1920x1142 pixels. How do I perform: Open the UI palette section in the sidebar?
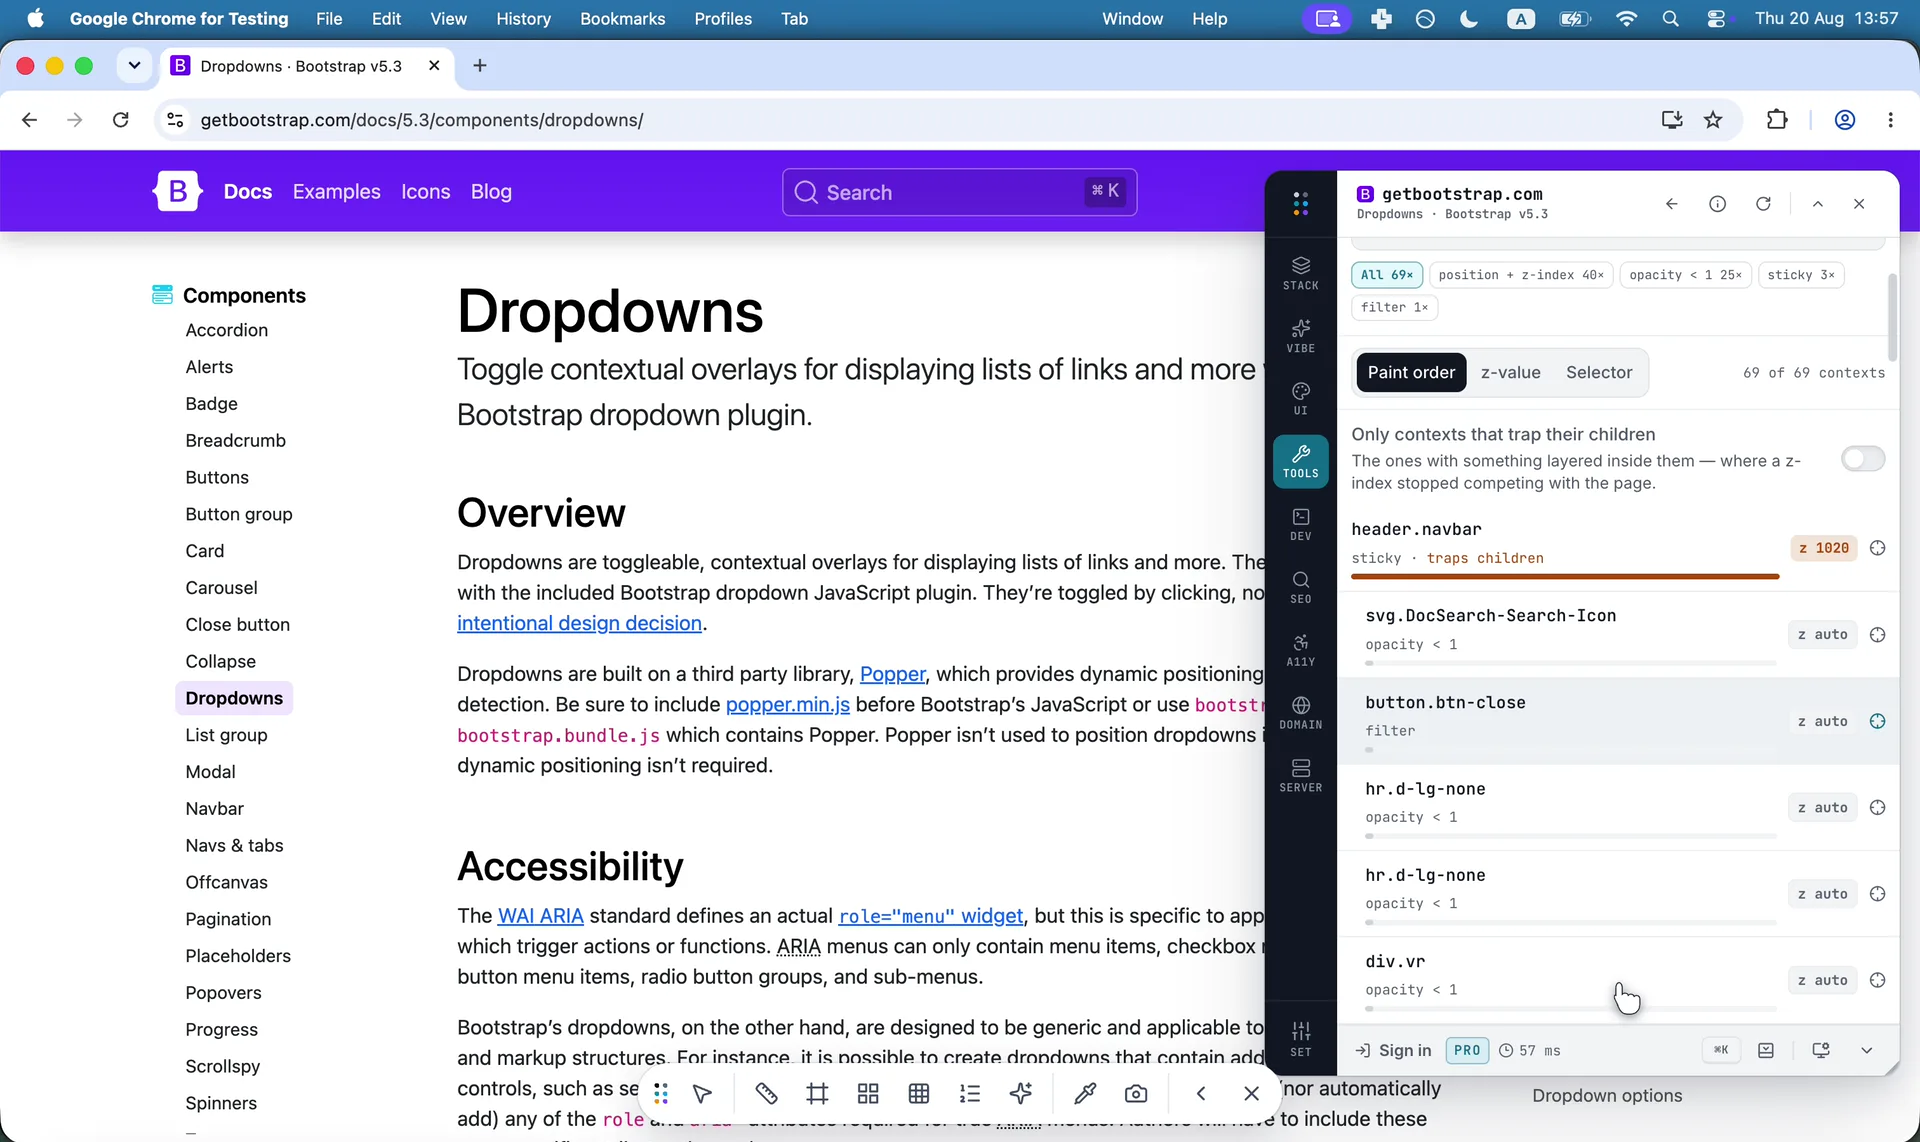(1300, 398)
